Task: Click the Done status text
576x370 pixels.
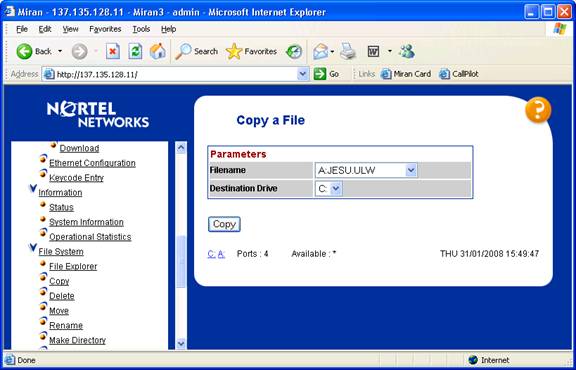Action: 26,360
